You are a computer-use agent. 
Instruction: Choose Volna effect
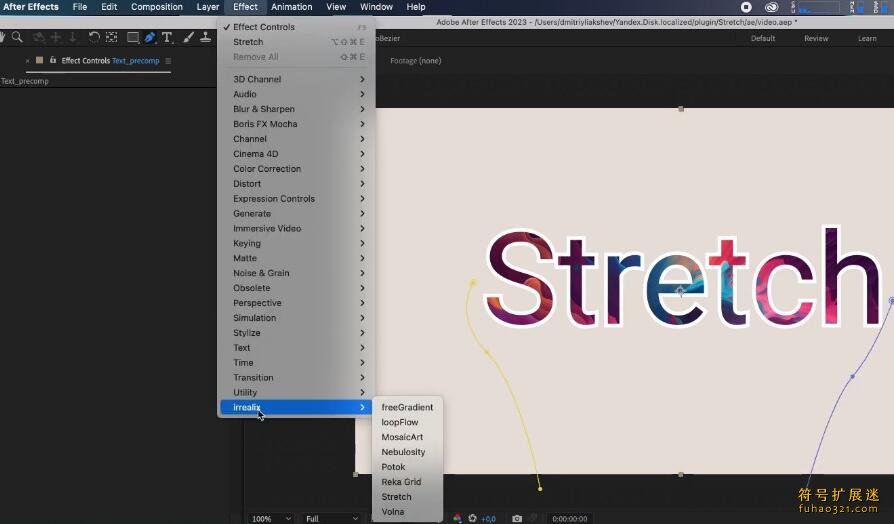click(x=407, y=511)
